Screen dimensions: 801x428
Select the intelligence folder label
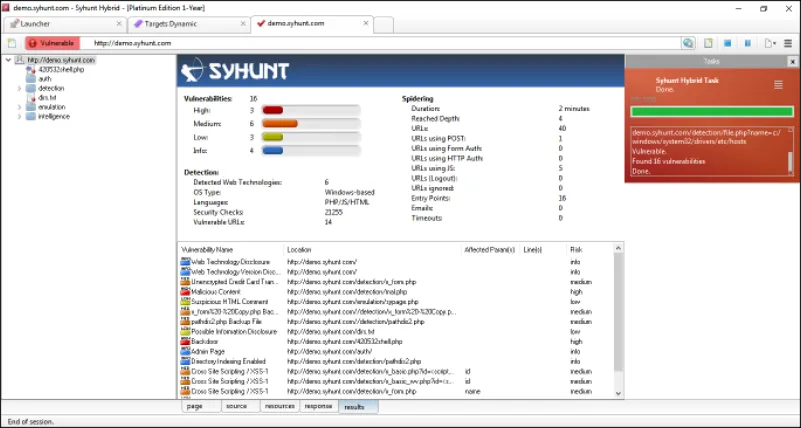tap(54, 116)
